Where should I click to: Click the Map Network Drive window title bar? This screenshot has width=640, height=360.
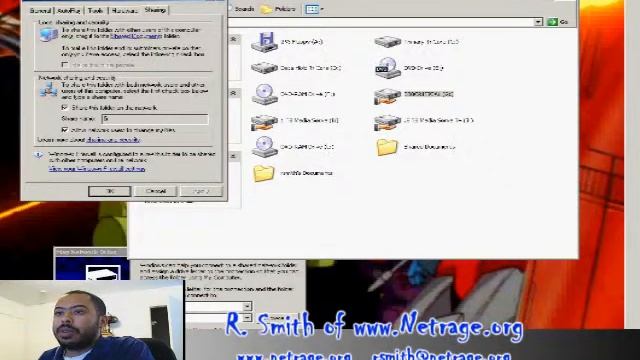[91, 252]
